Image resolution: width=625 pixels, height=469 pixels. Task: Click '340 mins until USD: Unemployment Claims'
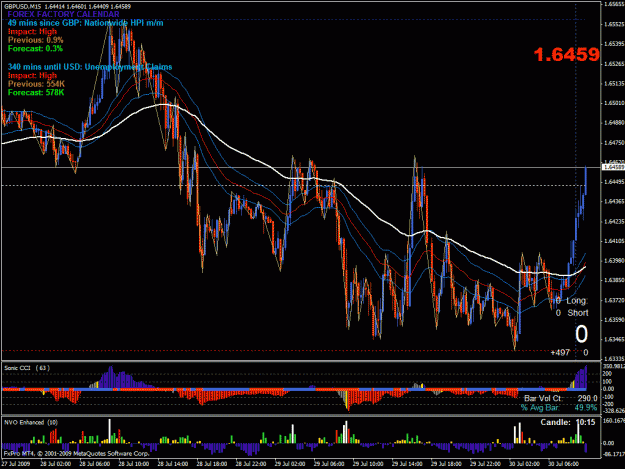90,67
